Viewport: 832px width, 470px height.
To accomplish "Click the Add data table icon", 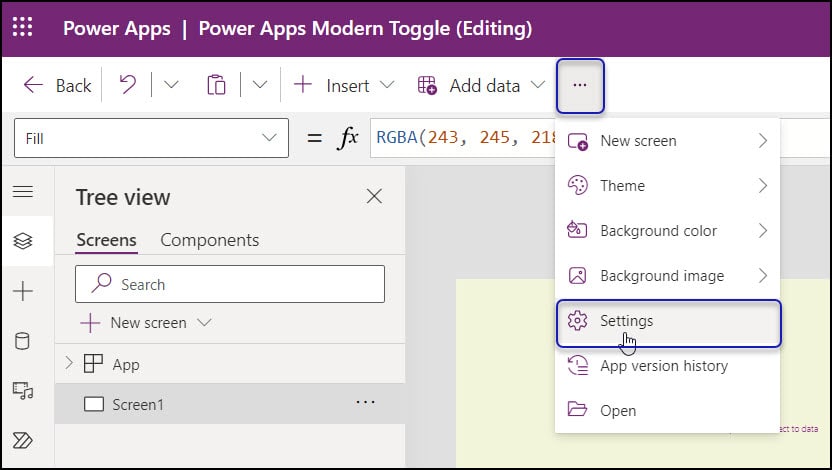I will pyautogui.click(x=427, y=85).
